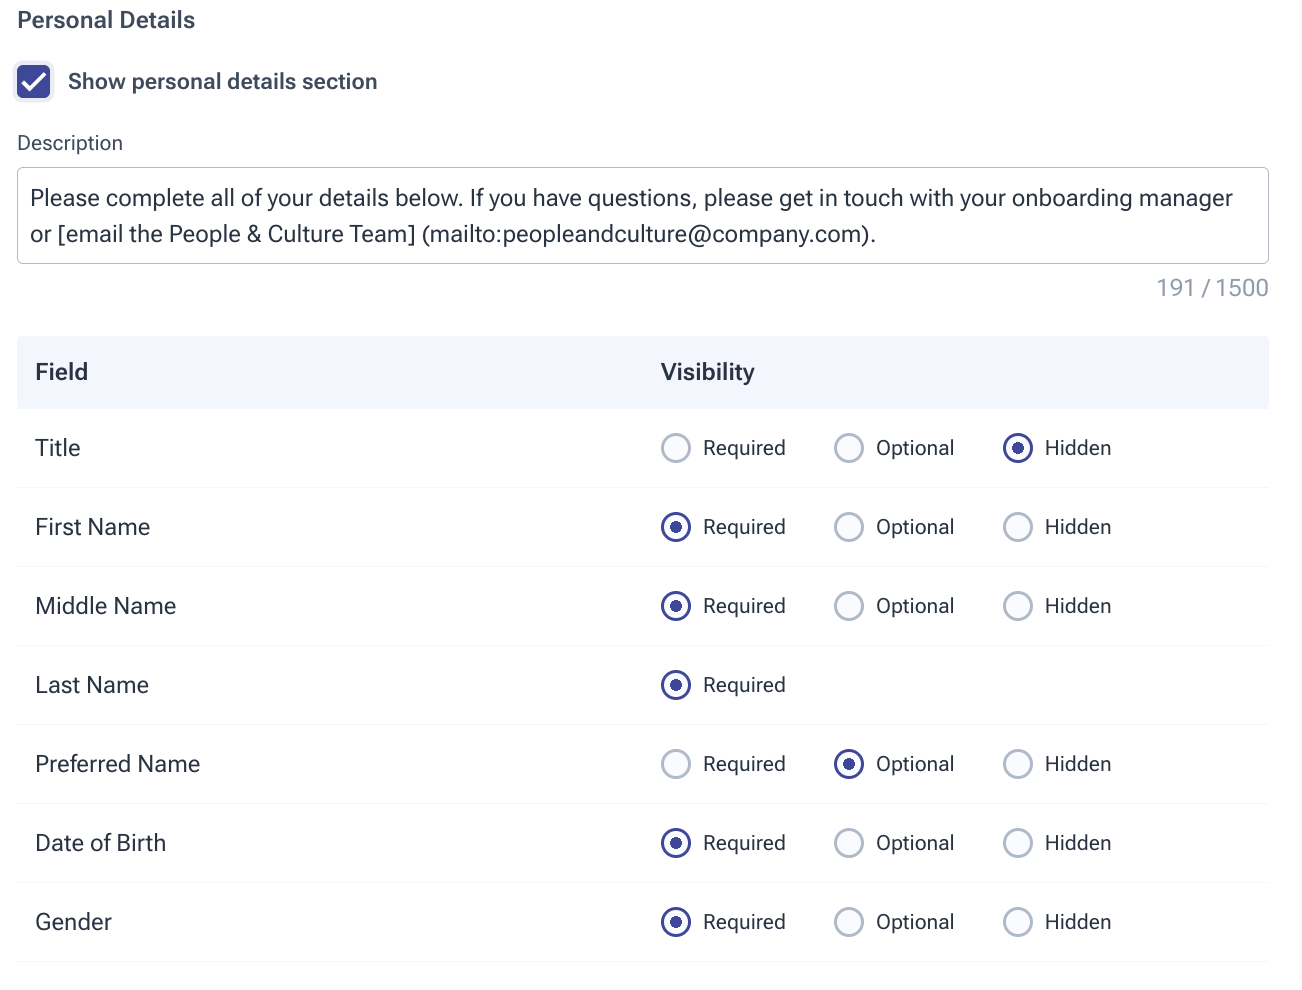Choose Required for Middle Name

click(x=676, y=606)
